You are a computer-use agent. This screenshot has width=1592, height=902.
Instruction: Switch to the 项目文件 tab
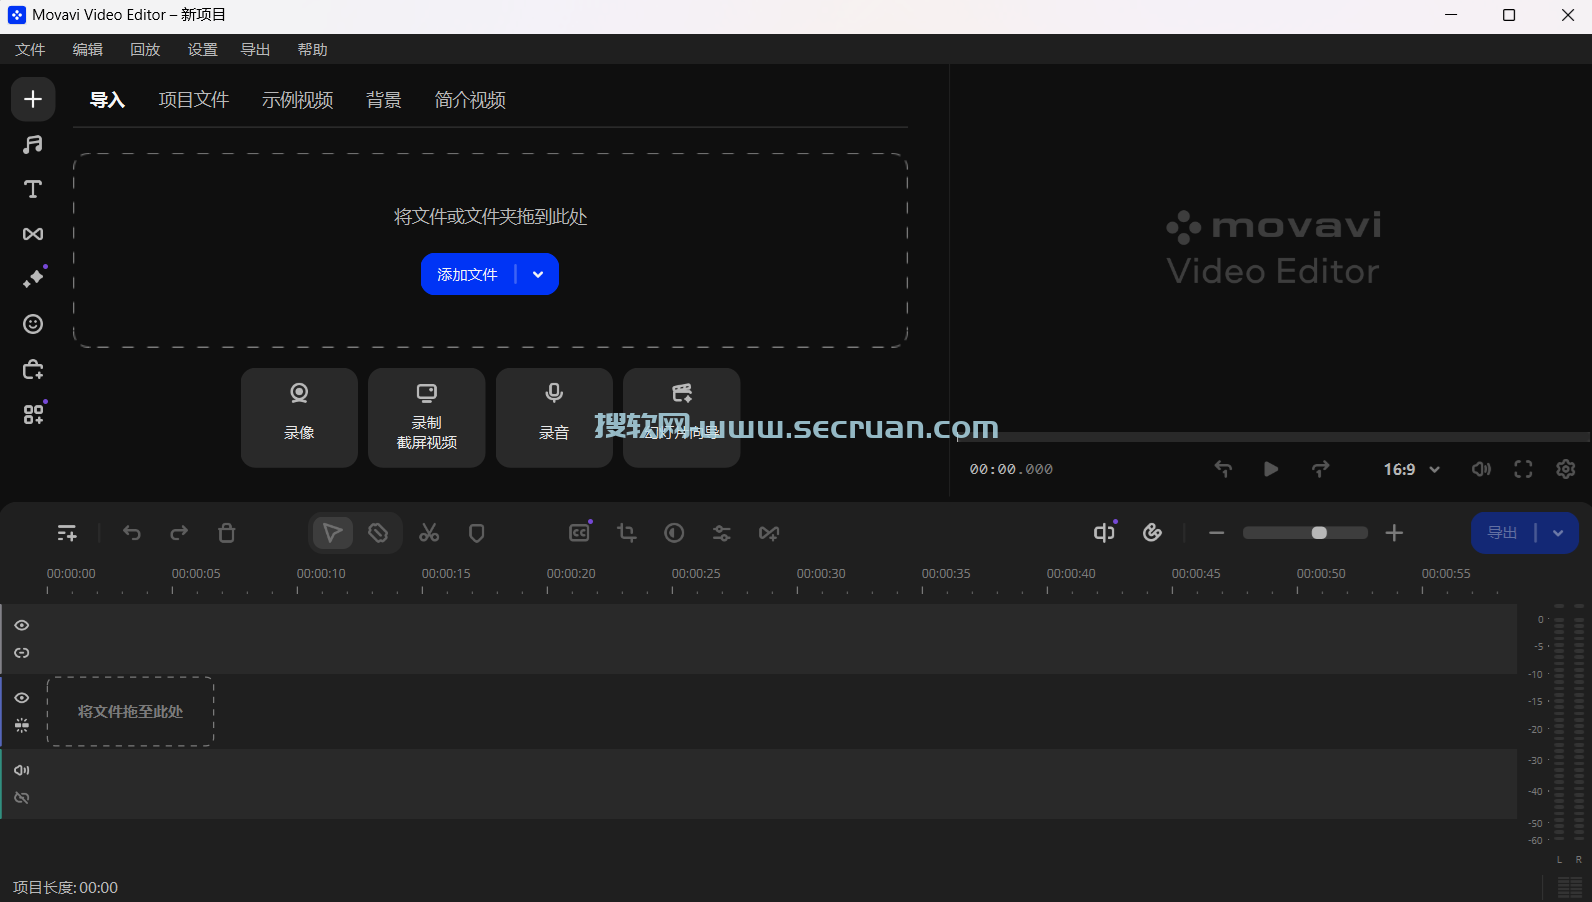click(194, 100)
